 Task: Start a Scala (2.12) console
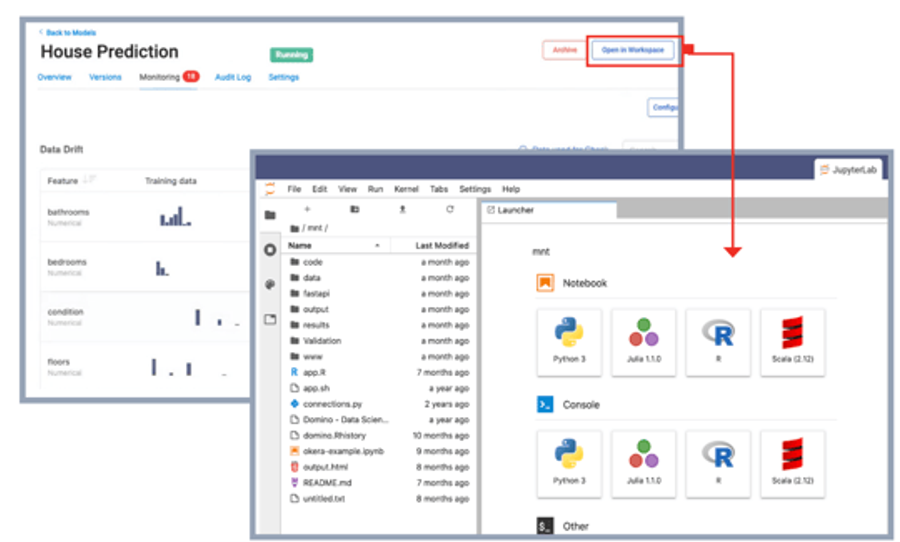[x=793, y=464]
